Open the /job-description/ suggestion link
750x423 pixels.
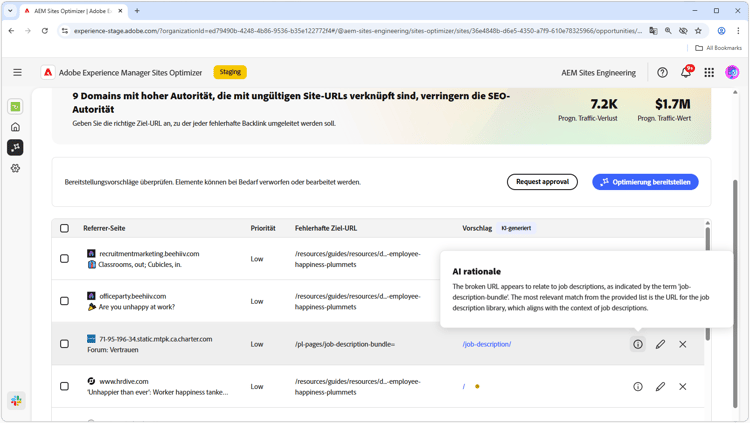coord(486,344)
